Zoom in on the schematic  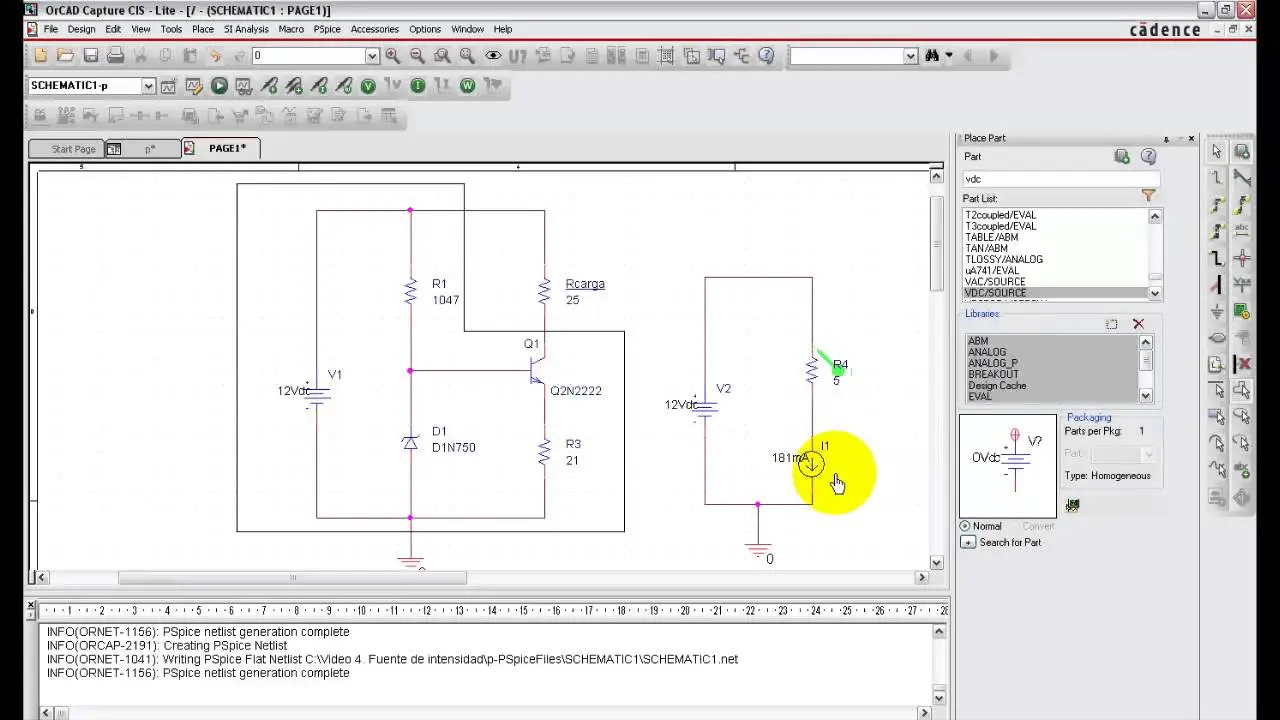click(393, 56)
